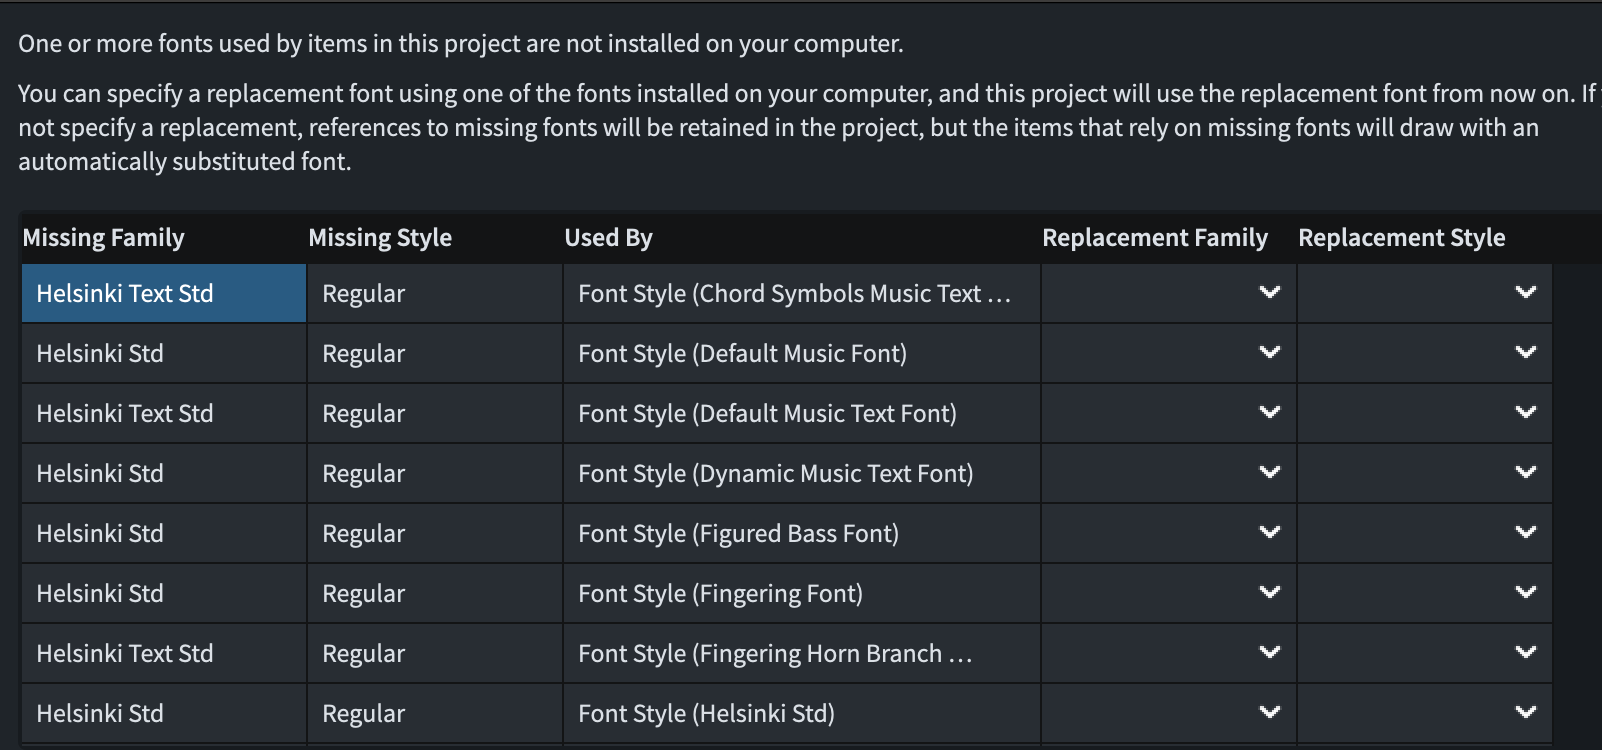Expand Replacement Style for Default Music Font
The height and width of the screenshot is (750, 1602).
pyautogui.click(x=1424, y=353)
